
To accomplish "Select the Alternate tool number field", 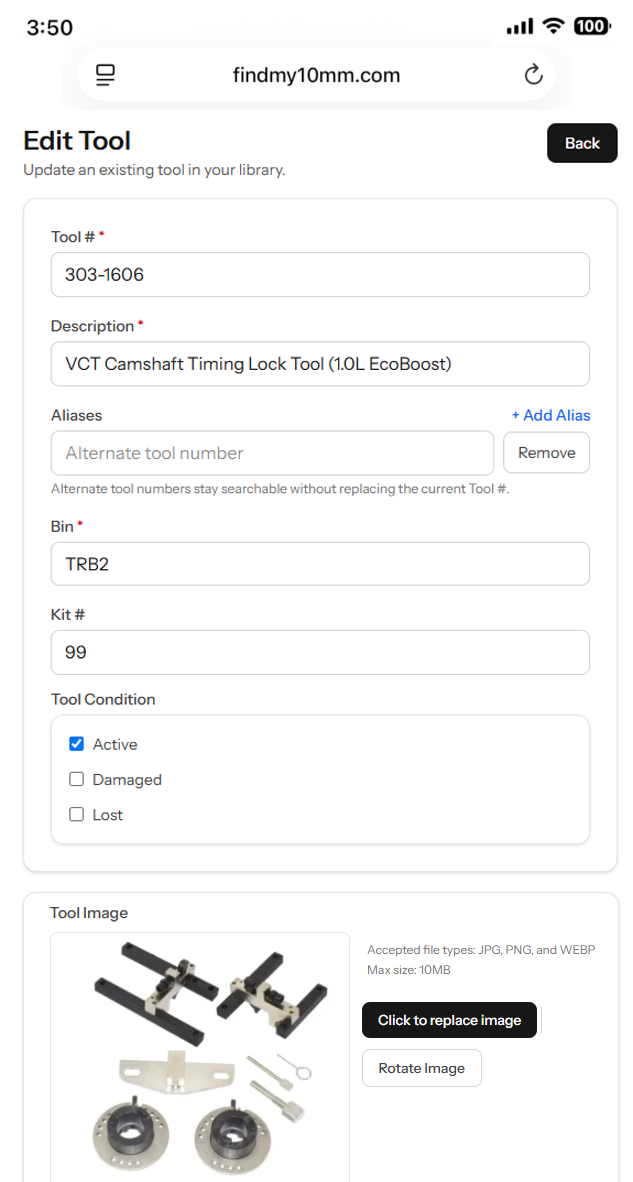I will pos(272,453).
